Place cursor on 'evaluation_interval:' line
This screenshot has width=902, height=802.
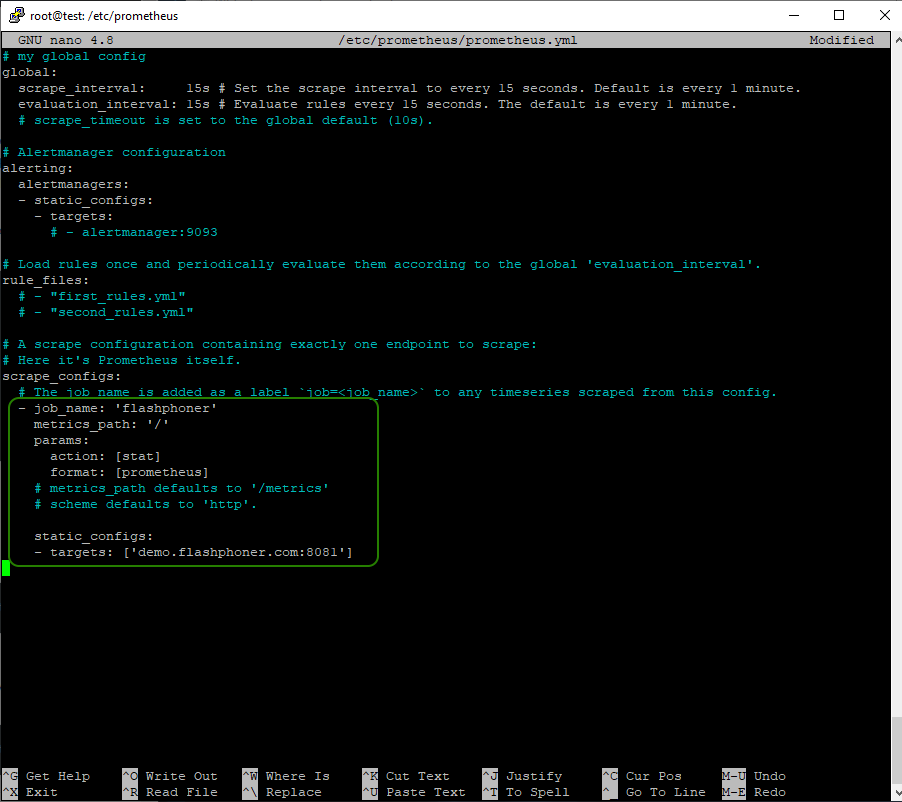[x=377, y=104]
